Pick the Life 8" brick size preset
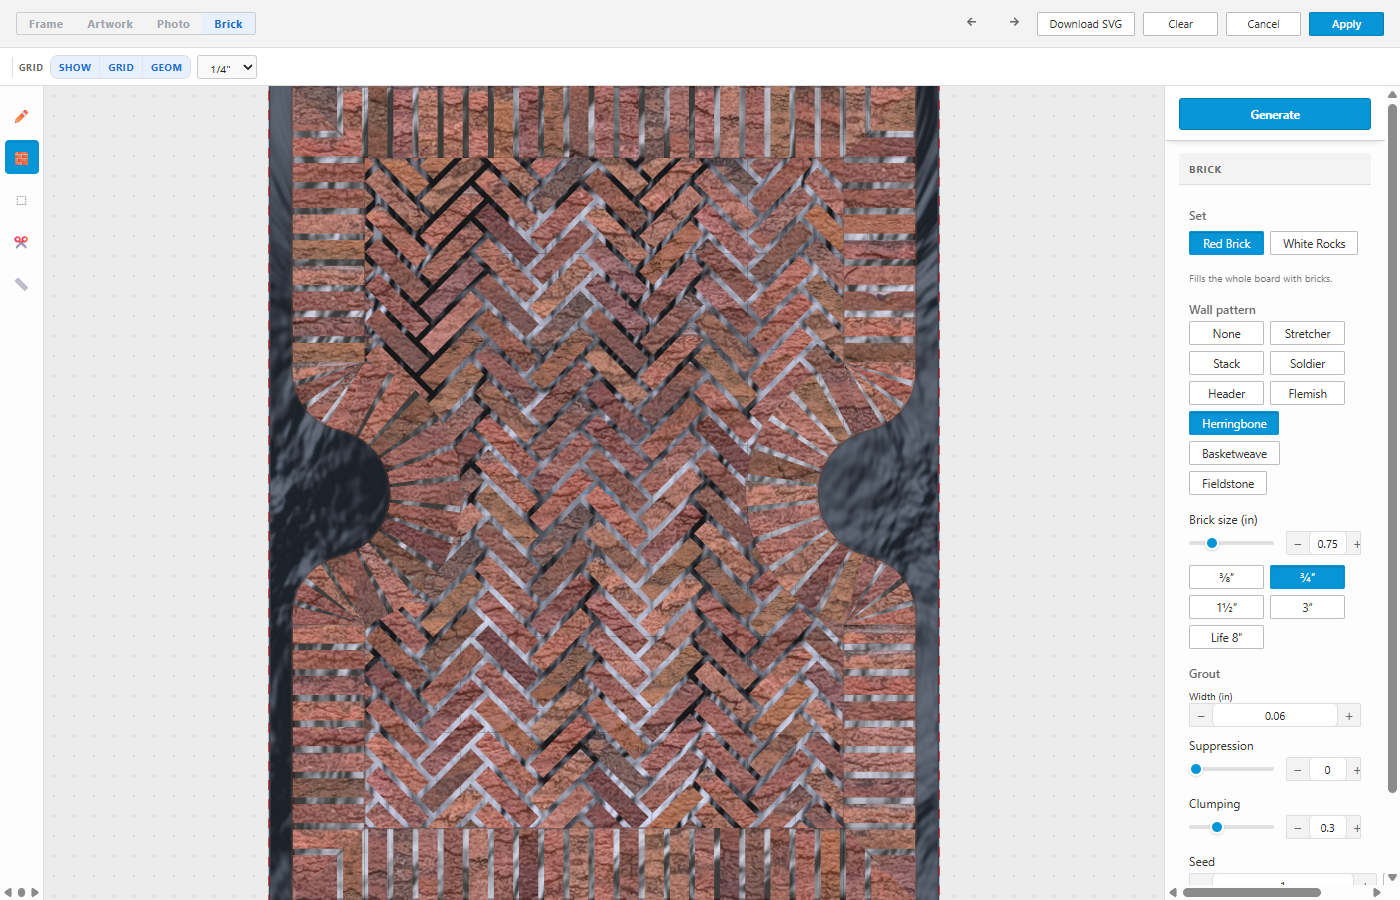1400x900 pixels. tap(1226, 638)
